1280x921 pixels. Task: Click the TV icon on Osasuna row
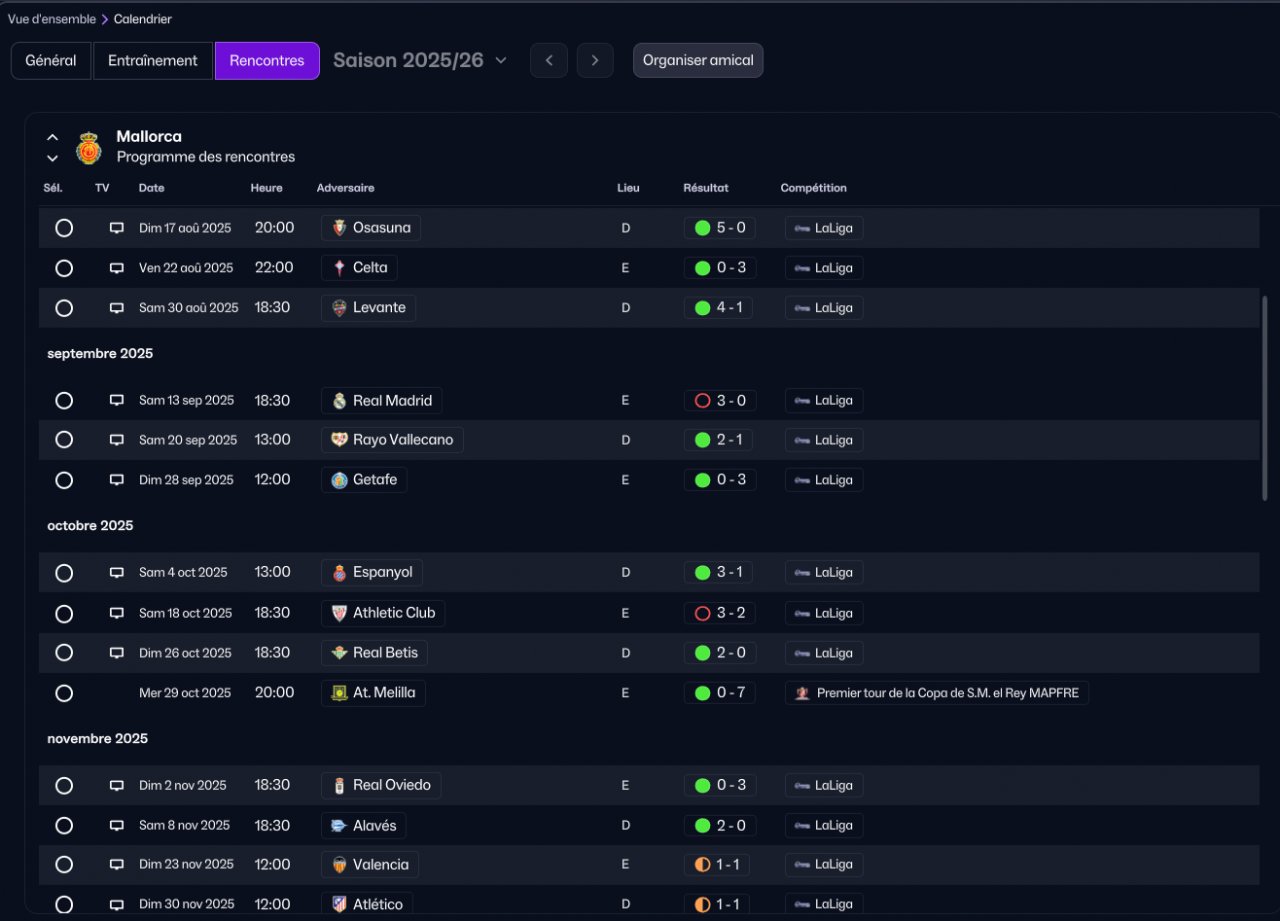click(x=117, y=228)
